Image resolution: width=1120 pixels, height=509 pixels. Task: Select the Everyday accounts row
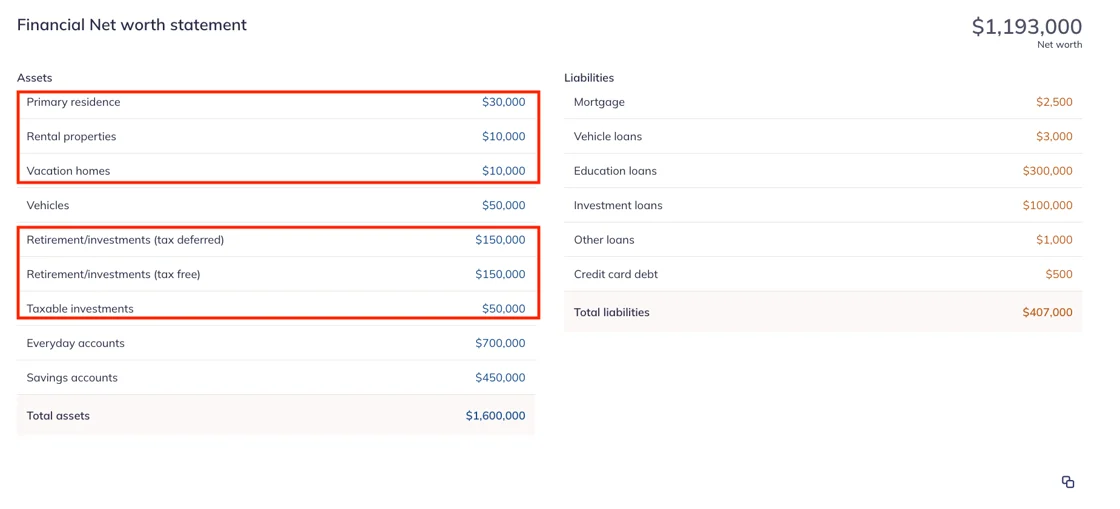276,343
